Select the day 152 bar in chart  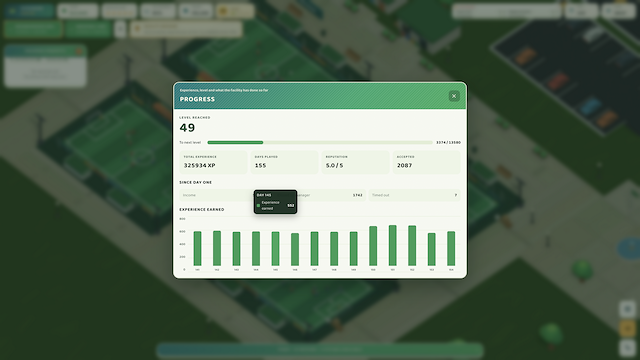412,246
